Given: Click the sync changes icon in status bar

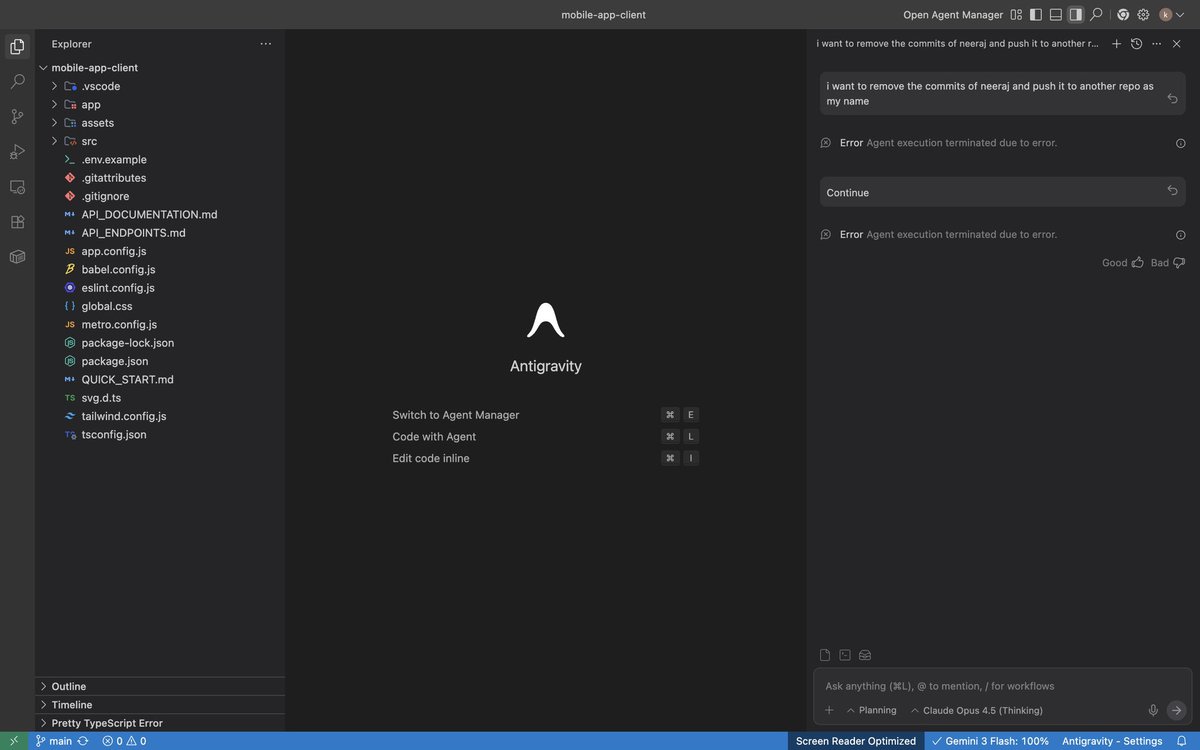Looking at the screenshot, I should pyautogui.click(x=85, y=741).
